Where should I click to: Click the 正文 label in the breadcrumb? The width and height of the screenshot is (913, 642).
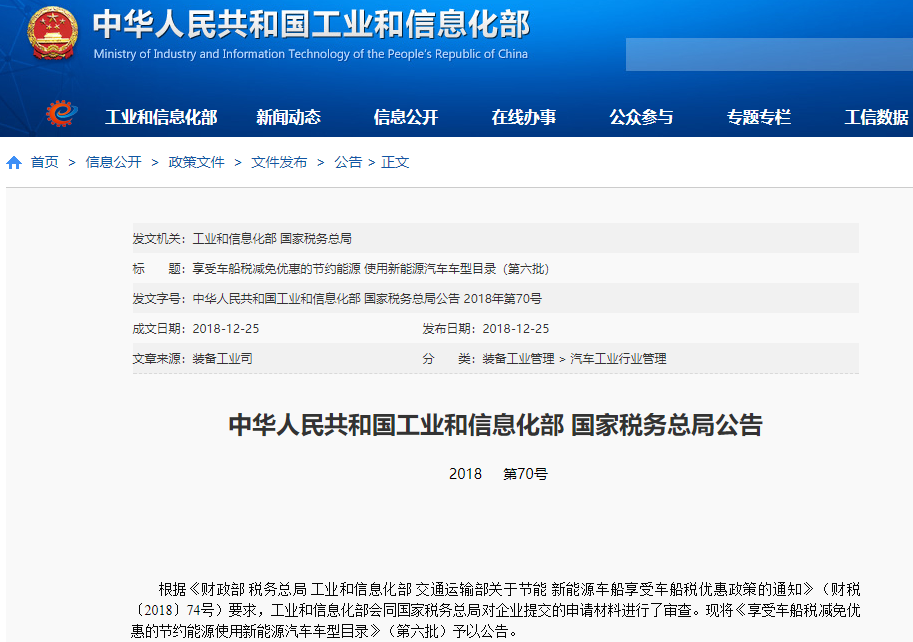(x=392, y=161)
